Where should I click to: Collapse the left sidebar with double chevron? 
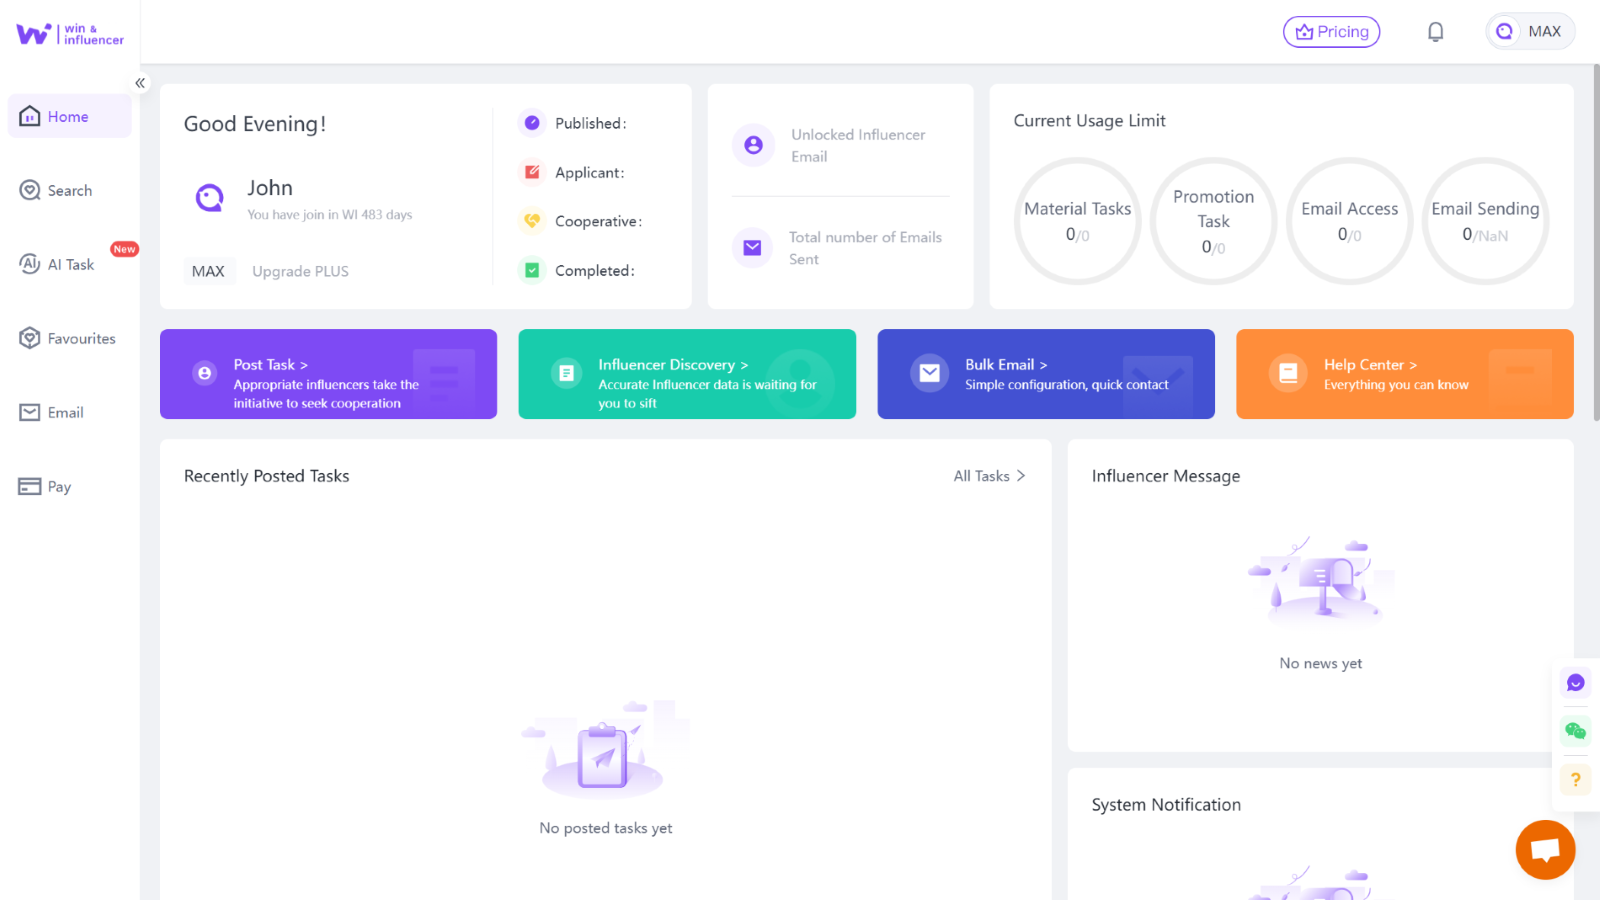[x=140, y=83]
